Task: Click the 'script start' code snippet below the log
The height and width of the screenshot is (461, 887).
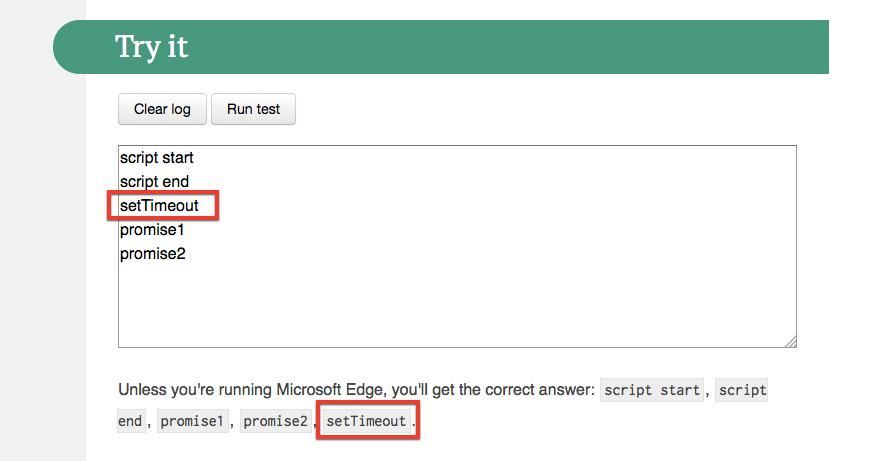Action: (652, 390)
